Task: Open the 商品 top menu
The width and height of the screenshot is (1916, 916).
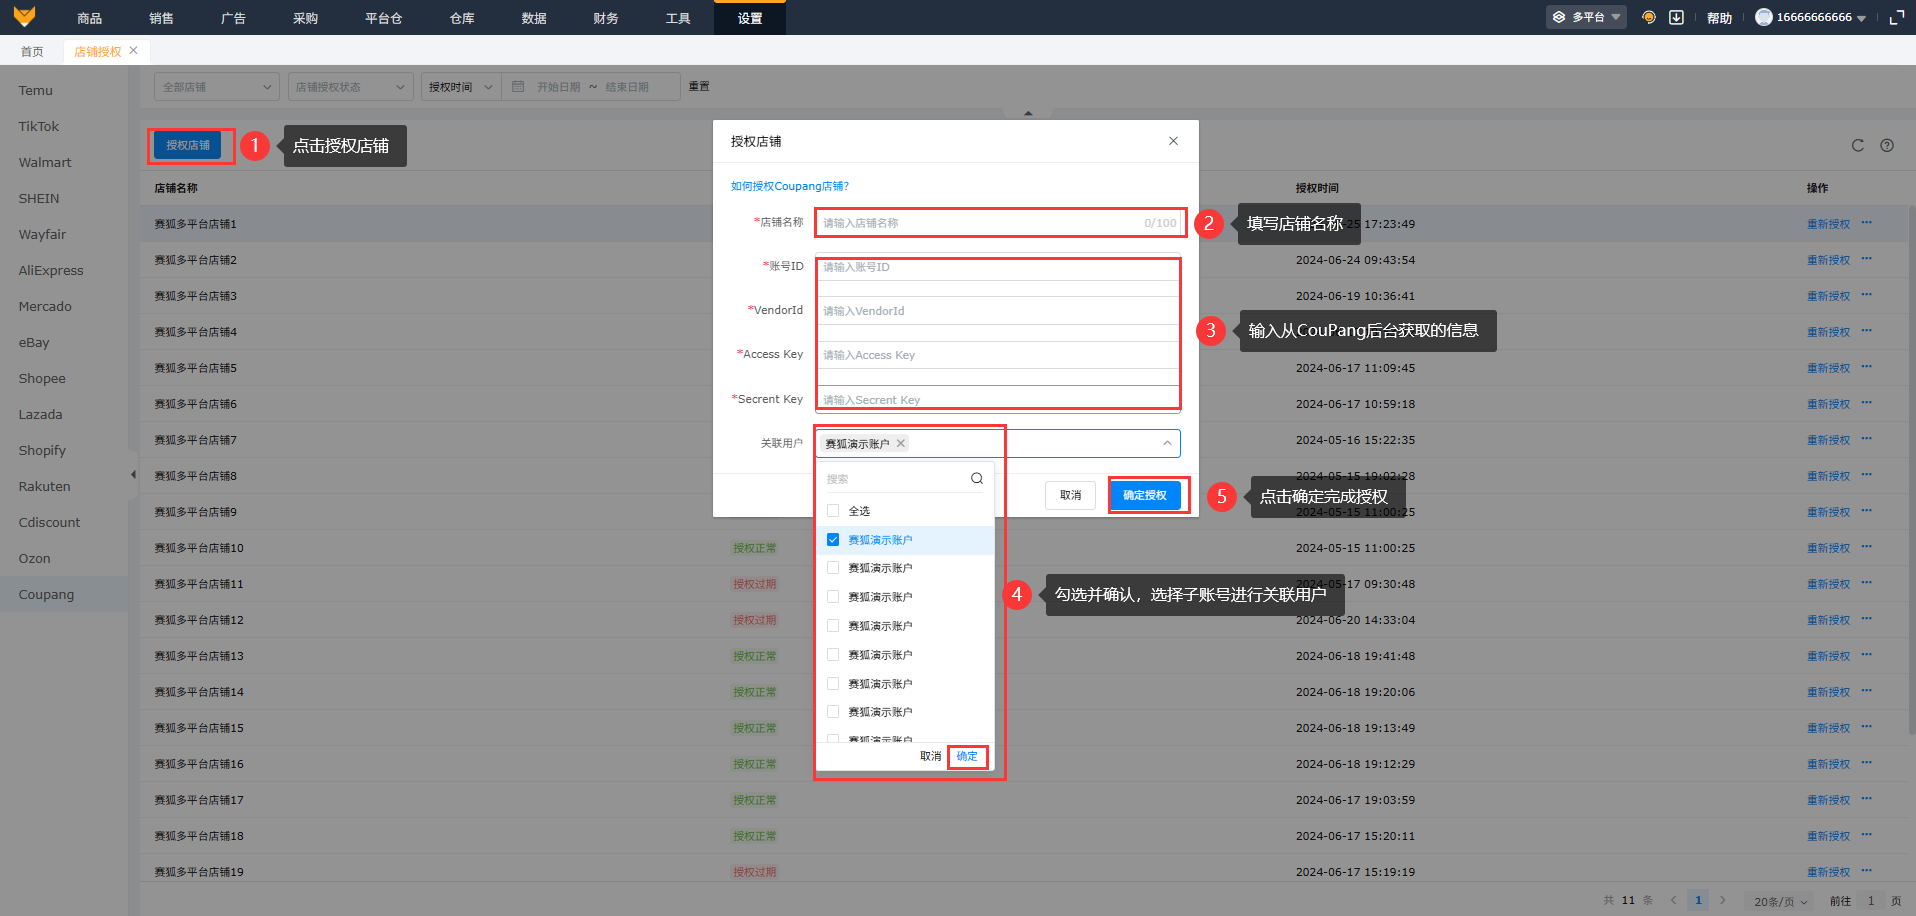Action: point(89,18)
